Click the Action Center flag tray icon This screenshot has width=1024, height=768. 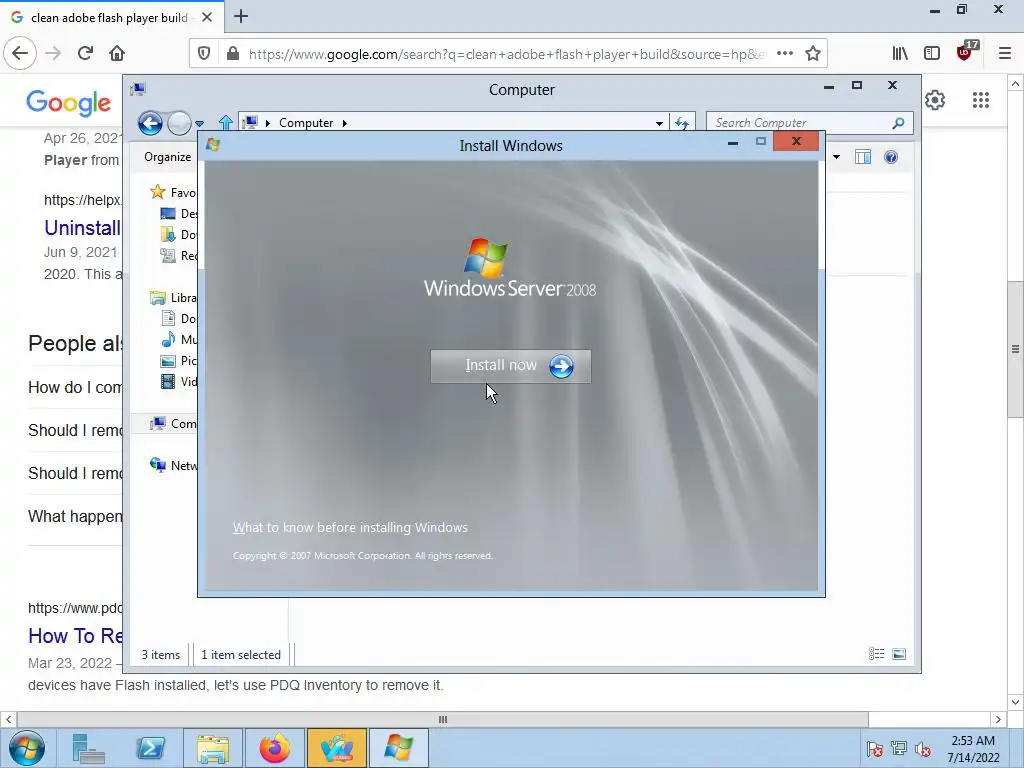874,749
